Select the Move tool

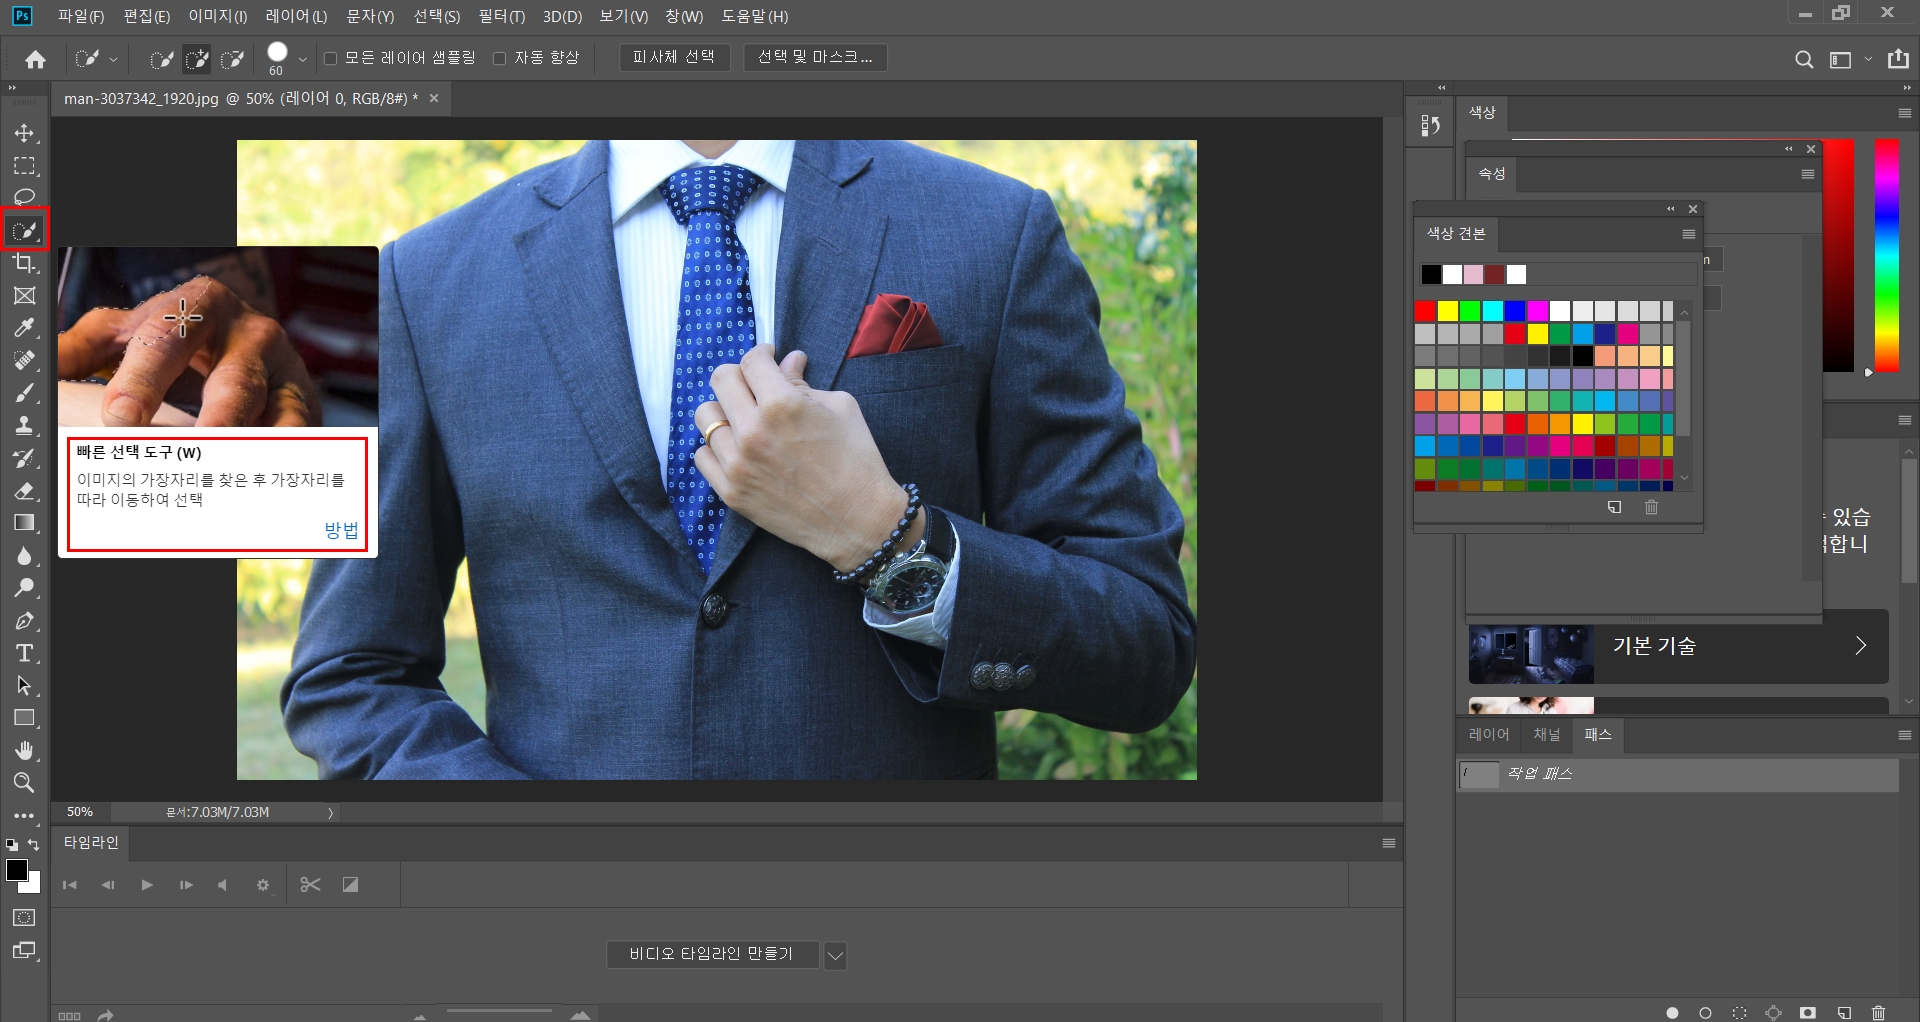click(24, 133)
